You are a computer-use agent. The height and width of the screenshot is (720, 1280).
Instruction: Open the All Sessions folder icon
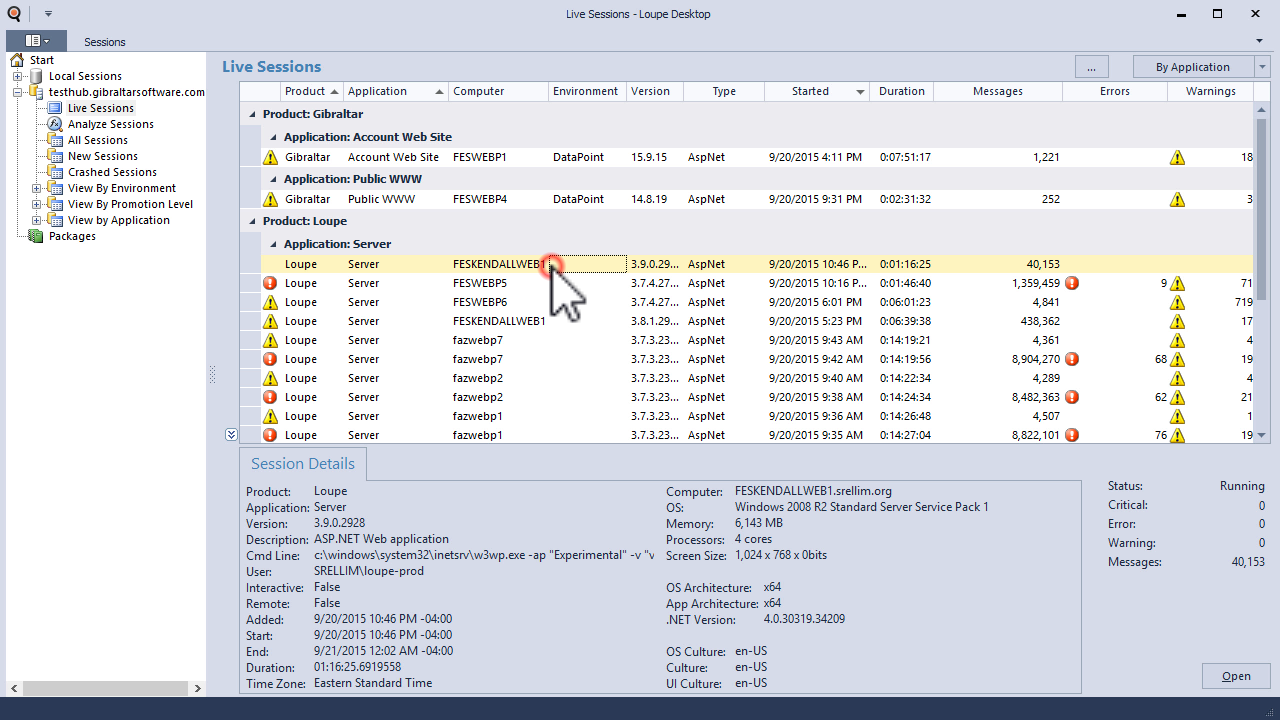click(55, 140)
